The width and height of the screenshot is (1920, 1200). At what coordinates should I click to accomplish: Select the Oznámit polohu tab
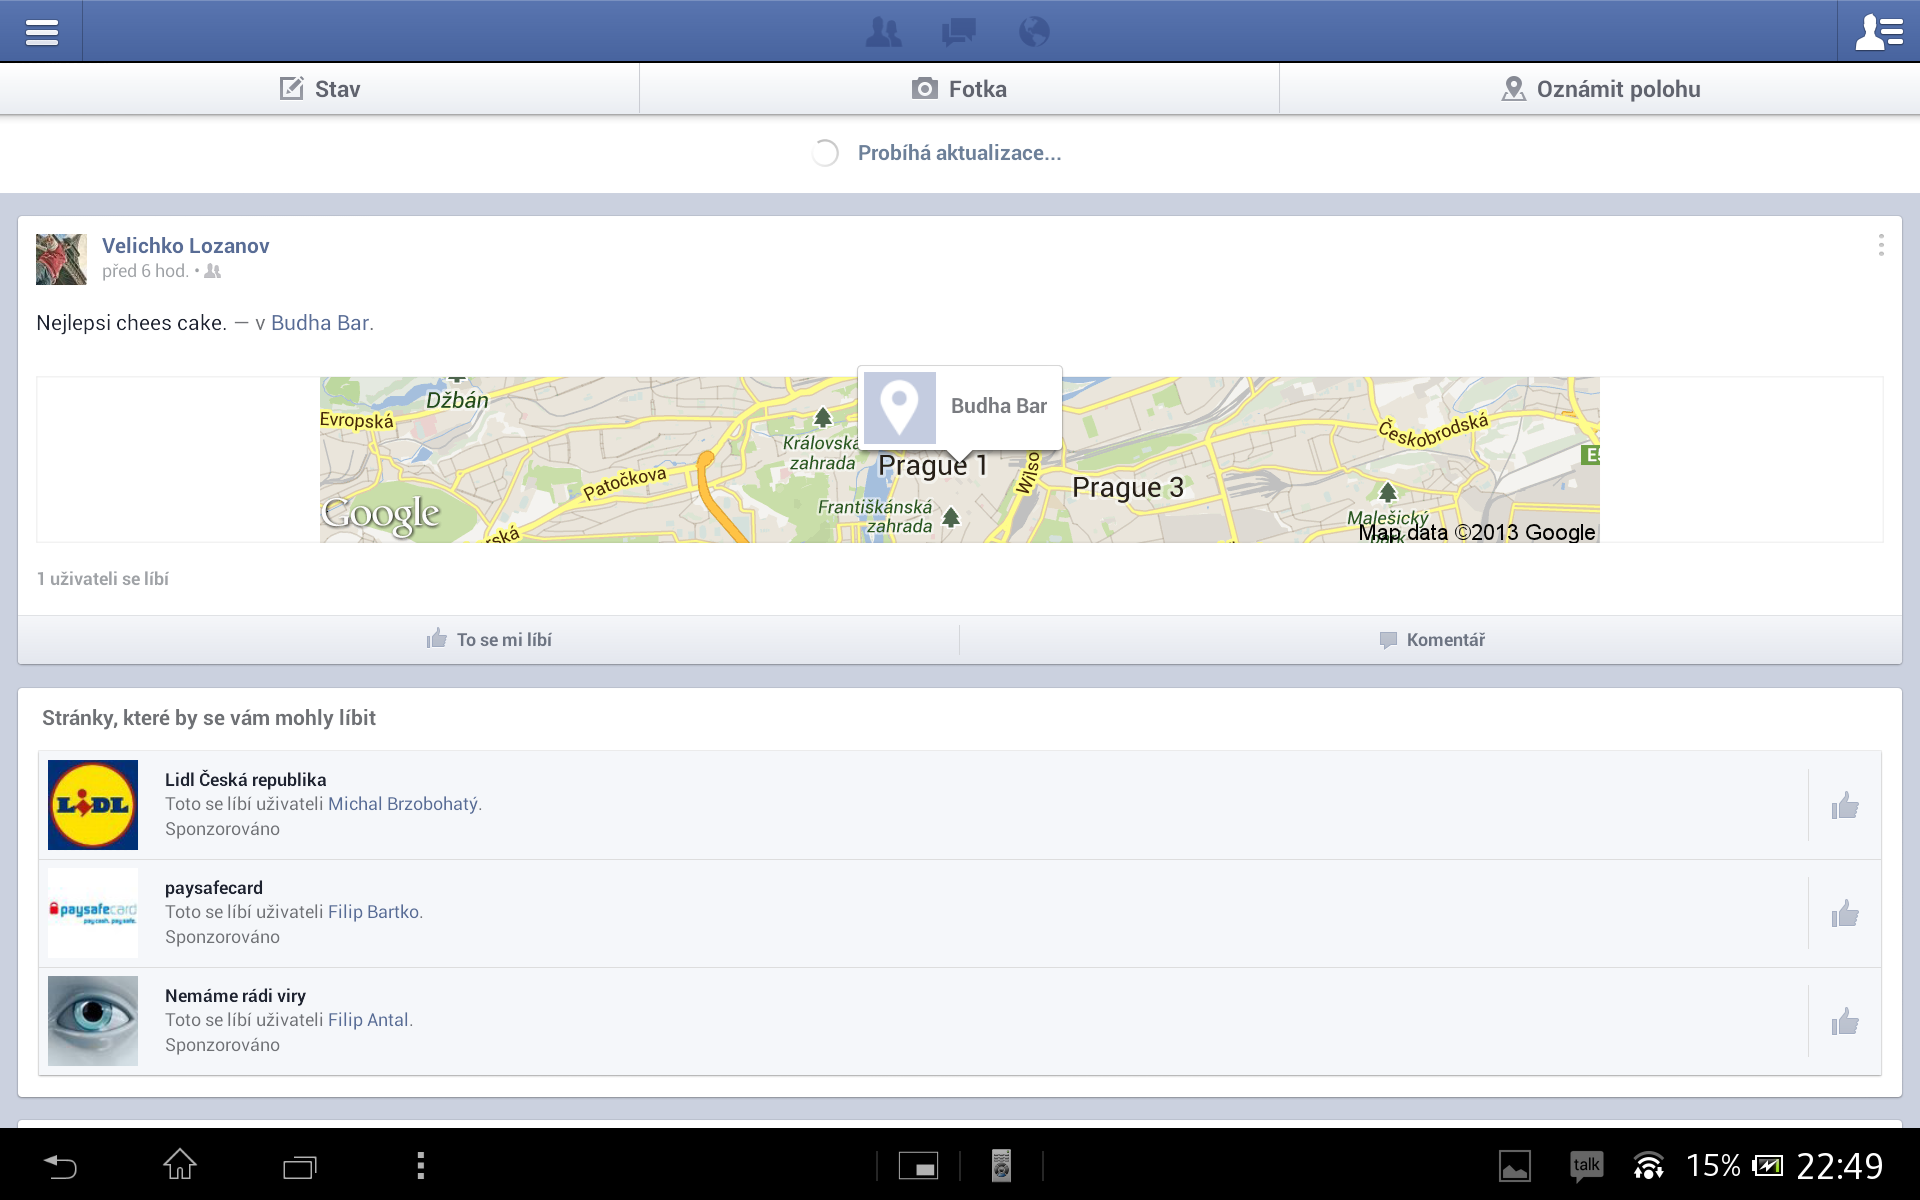tap(1600, 88)
